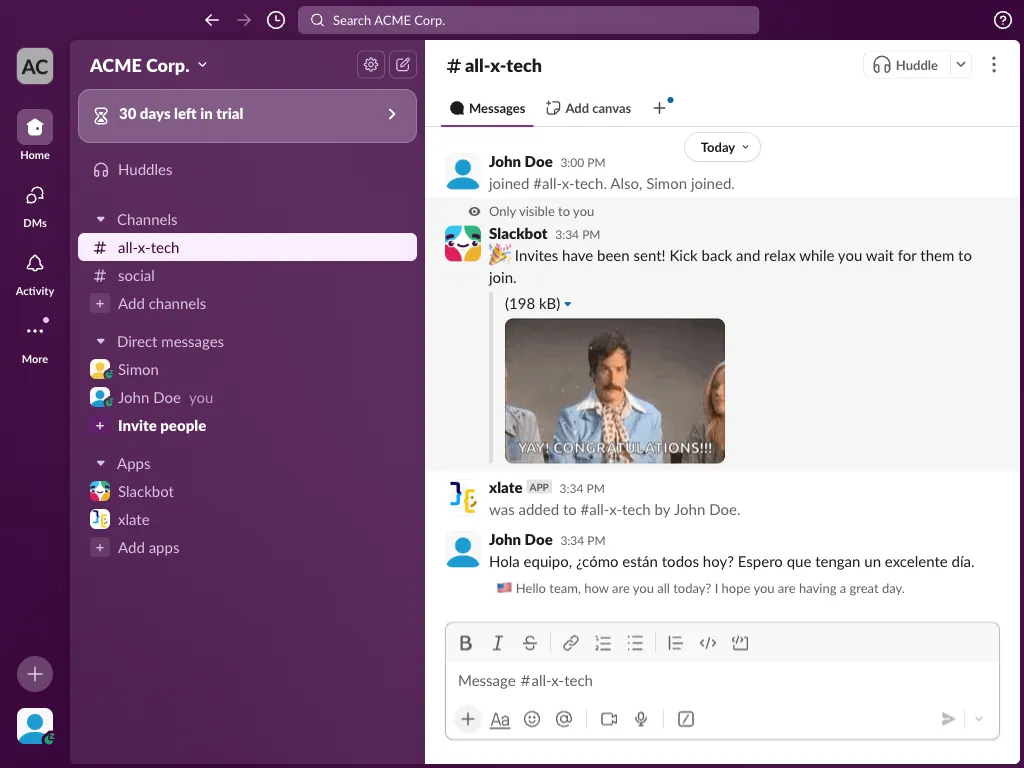Switch to the Add canvas tab

tap(588, 108)
